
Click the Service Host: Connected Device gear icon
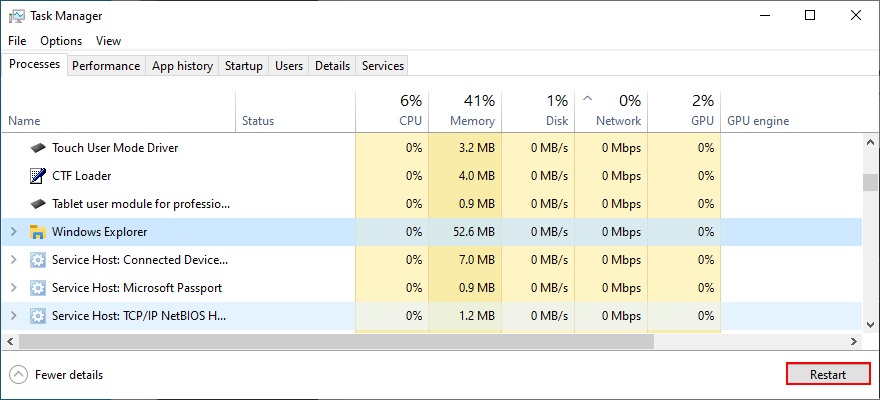pyautogui.click(x=38, y=260)
